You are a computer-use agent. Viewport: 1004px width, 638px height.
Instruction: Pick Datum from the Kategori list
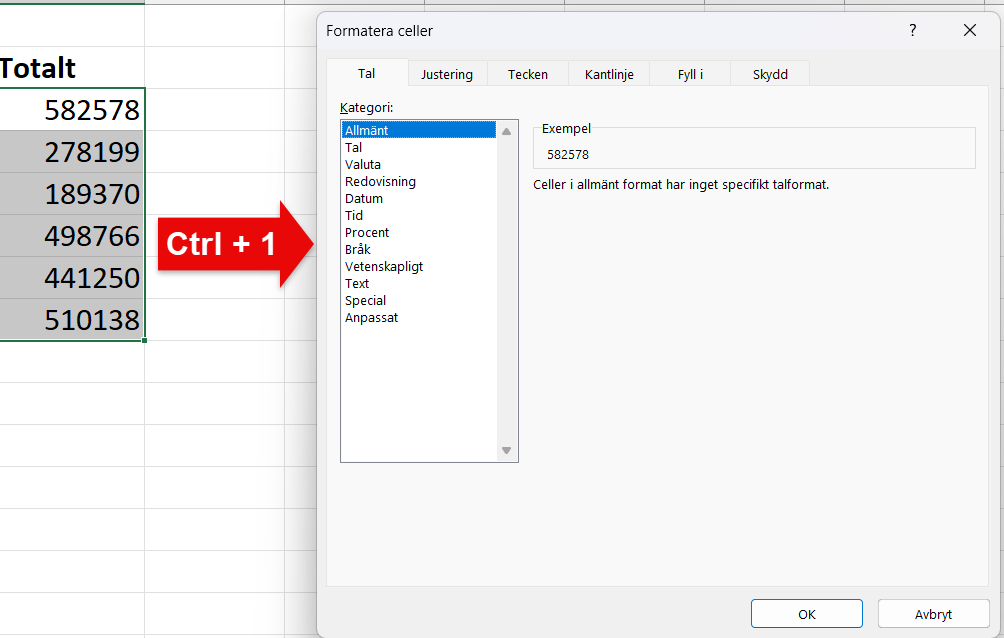point(364,199)
